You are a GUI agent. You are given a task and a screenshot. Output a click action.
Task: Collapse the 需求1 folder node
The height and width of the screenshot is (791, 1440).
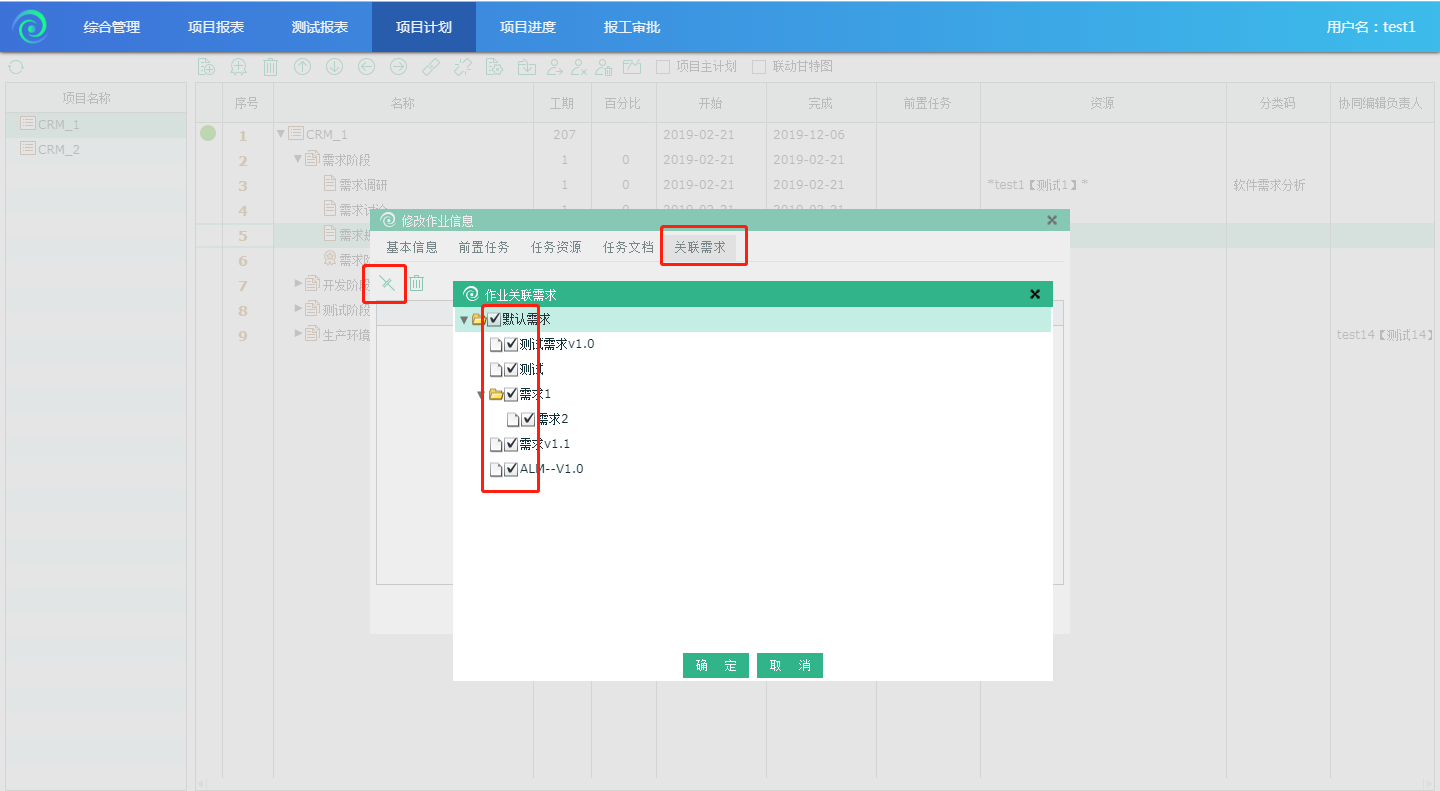point(481,395)
